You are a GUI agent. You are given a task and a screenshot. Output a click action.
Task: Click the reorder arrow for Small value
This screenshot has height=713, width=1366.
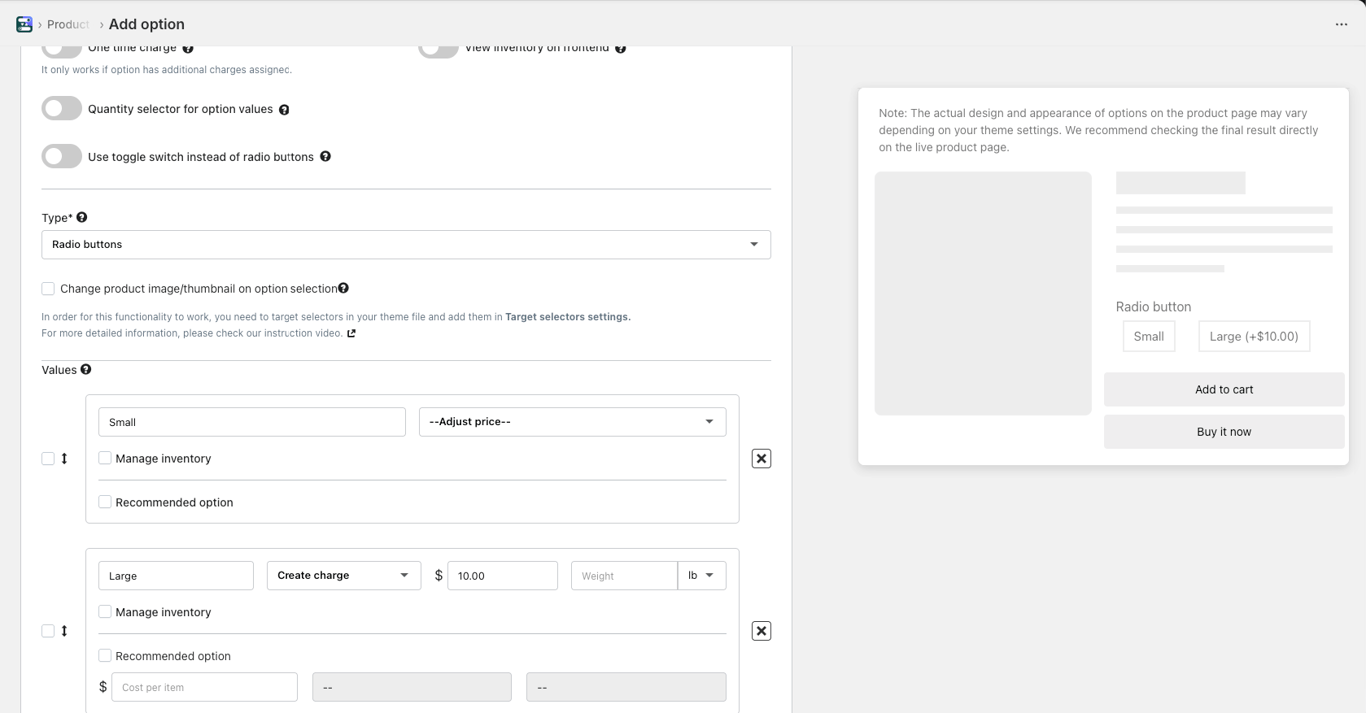tap(65, 459)
